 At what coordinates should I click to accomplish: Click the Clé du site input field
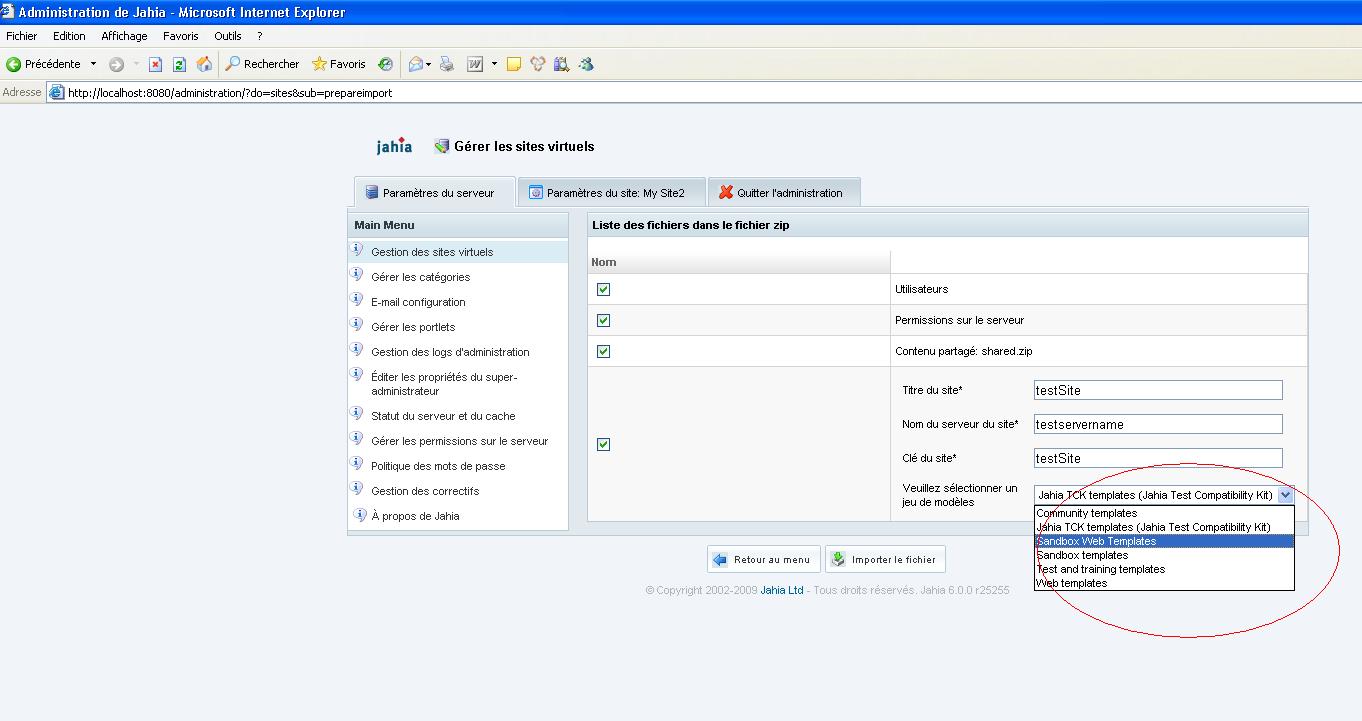point(1158,458)
